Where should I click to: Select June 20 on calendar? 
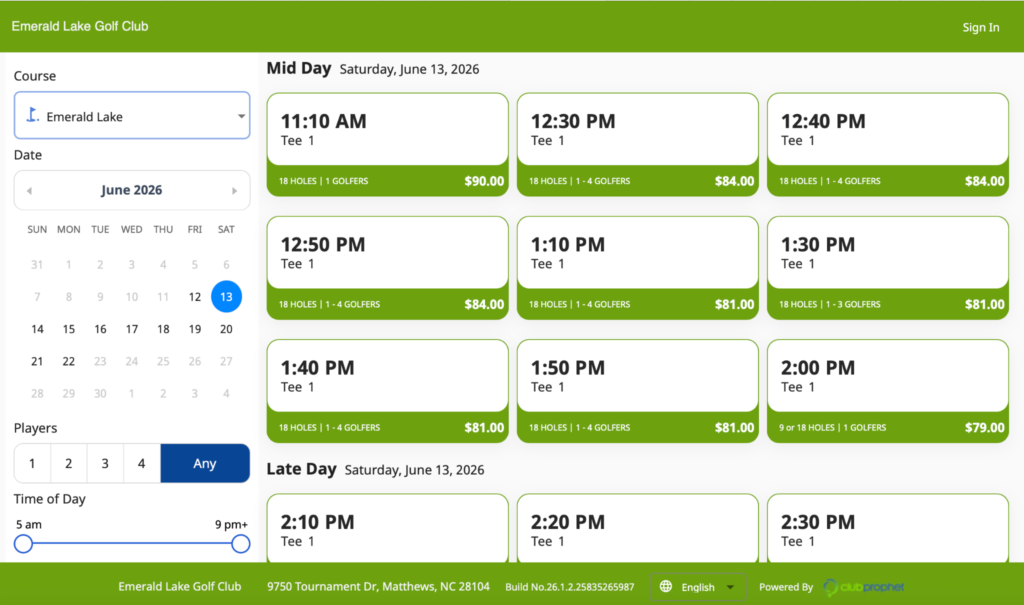click(x=226, y=329)
